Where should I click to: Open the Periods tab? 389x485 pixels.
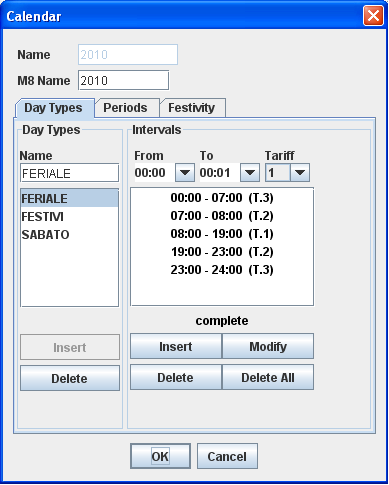click(126, 108)
